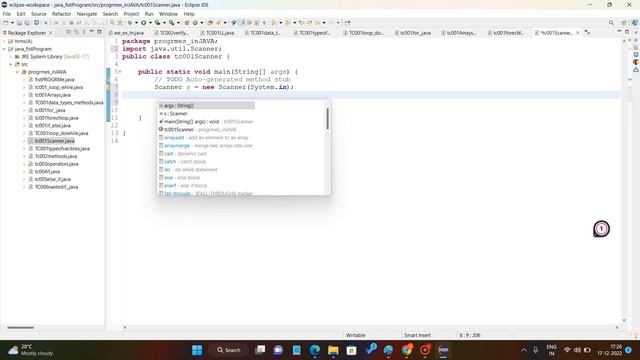Click the Coverage run icon in toolbar
This screenshot has height=360, width=640.
pyautogui.click(x=157, y=23)
